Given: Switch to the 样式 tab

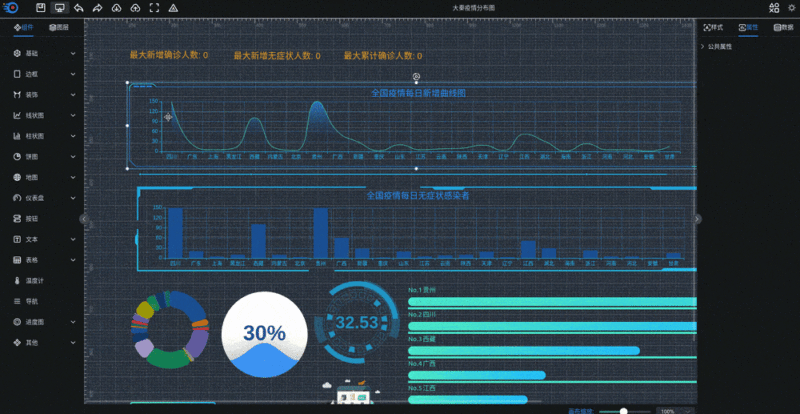Looking at the screenshot, I should [x=713, y=27].
